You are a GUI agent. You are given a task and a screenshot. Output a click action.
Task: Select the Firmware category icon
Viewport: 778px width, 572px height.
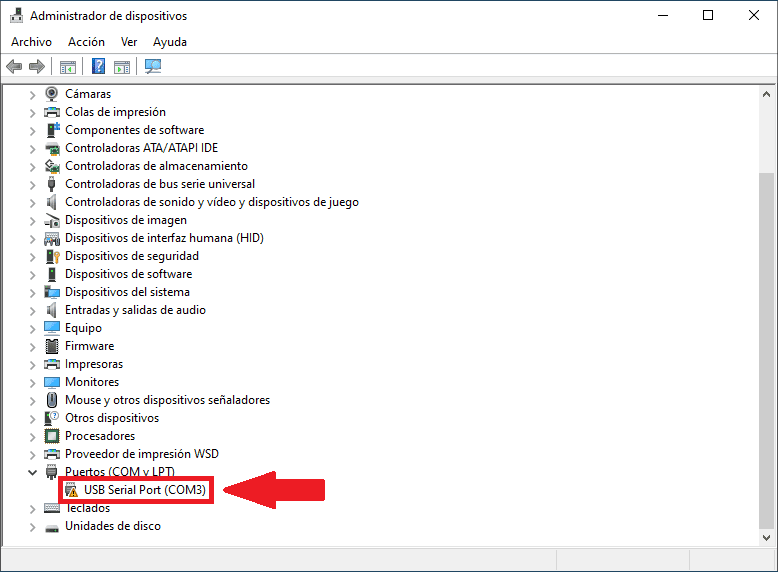pyautogui.click(x=52, y=346)
